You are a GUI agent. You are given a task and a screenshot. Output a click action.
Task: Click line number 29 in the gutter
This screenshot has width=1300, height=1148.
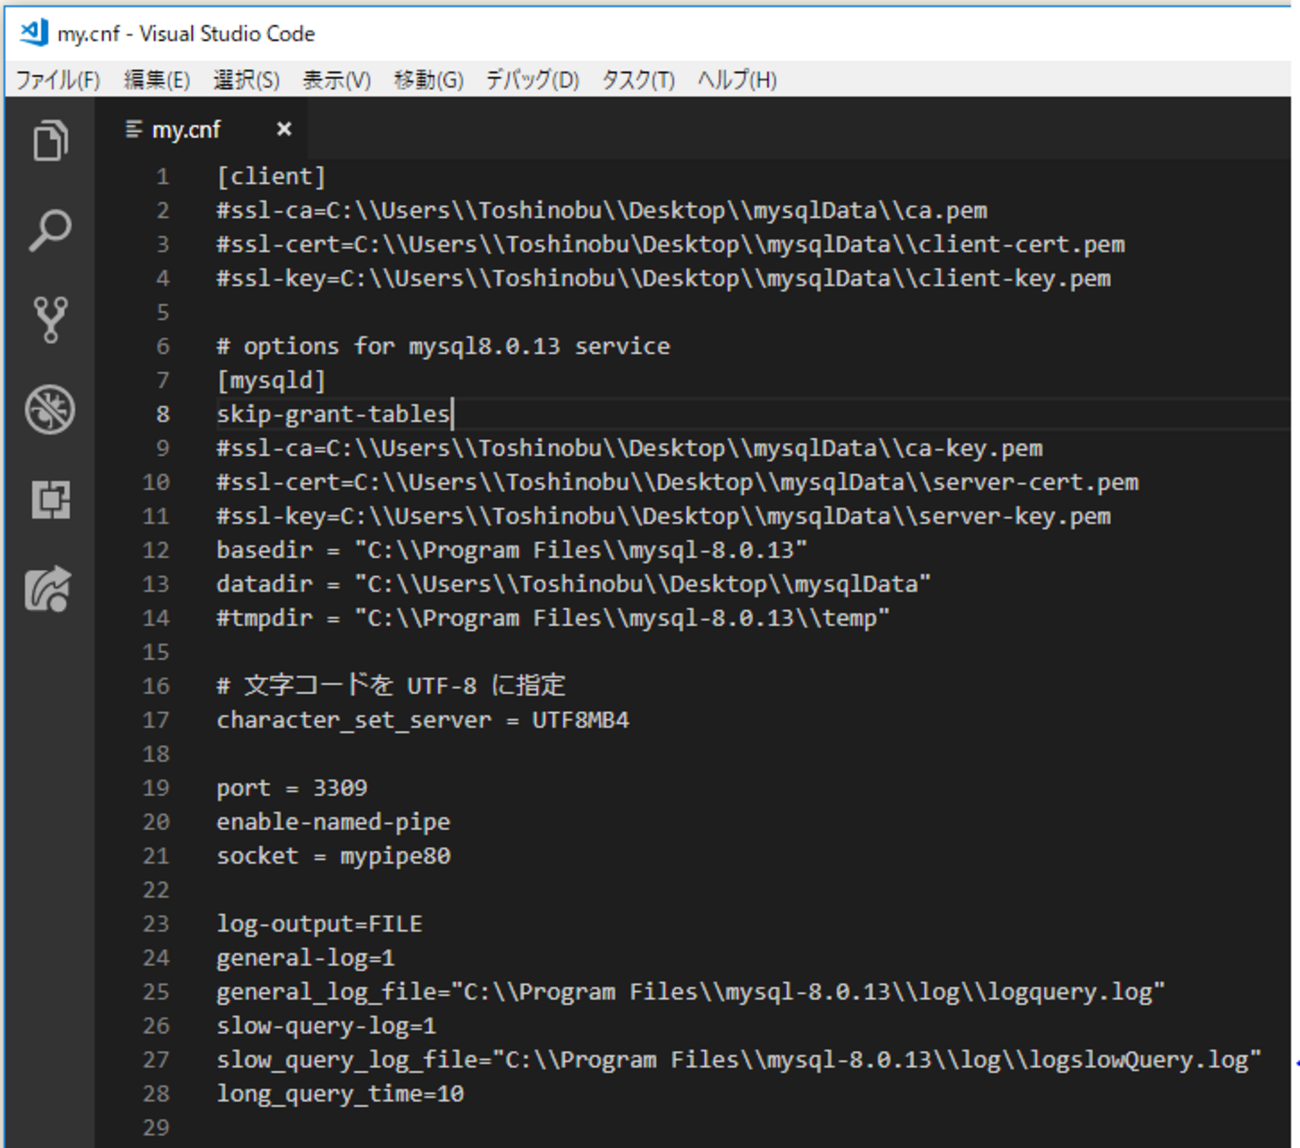pyautogui.click(x=156, y=1129)
